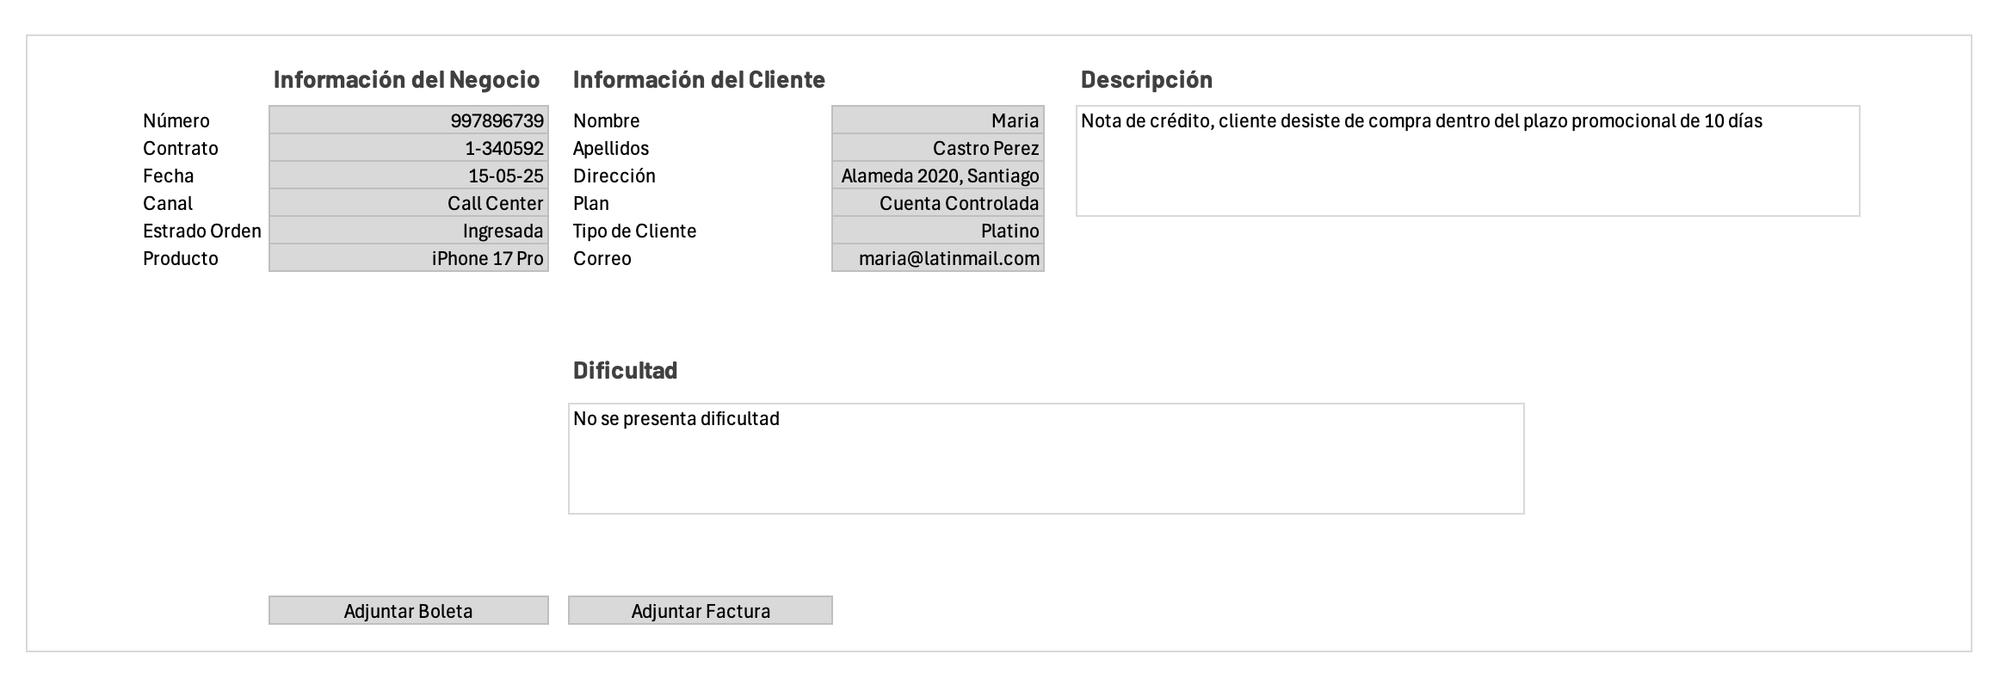Click the Dificultad section heading
This screenshot has height=685, width=2000.
pos(625,371)
